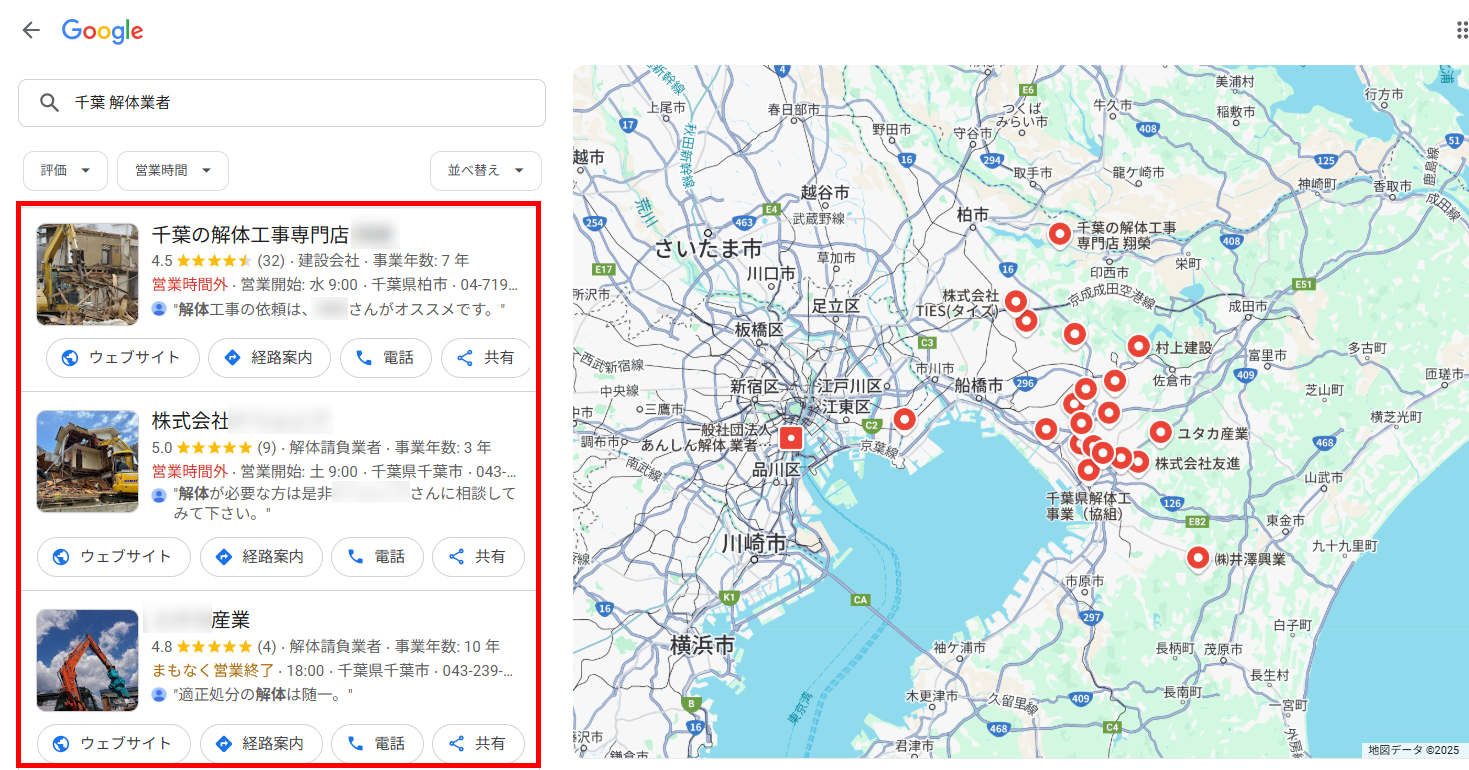The height and width of the screenshot is (770, 1469).
Task: Open ウェブサイト for the 産業 listing rated 4.8
Action: coord(113,744)
